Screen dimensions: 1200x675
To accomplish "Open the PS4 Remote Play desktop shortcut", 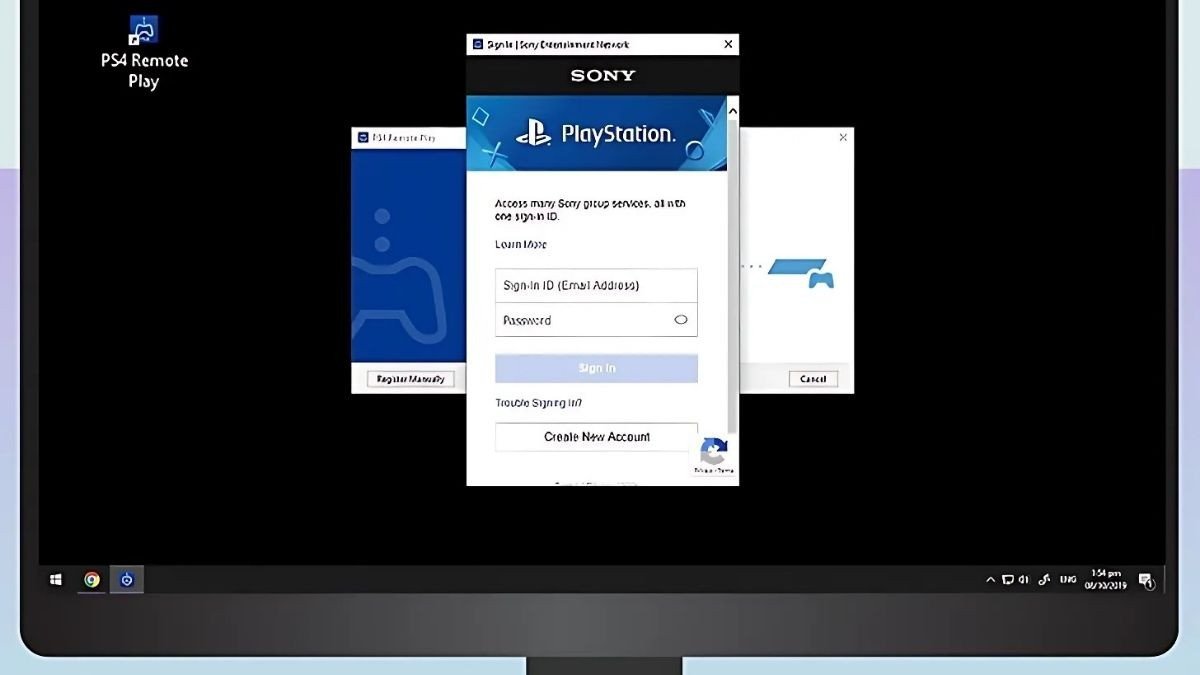I will click(144, 52).
